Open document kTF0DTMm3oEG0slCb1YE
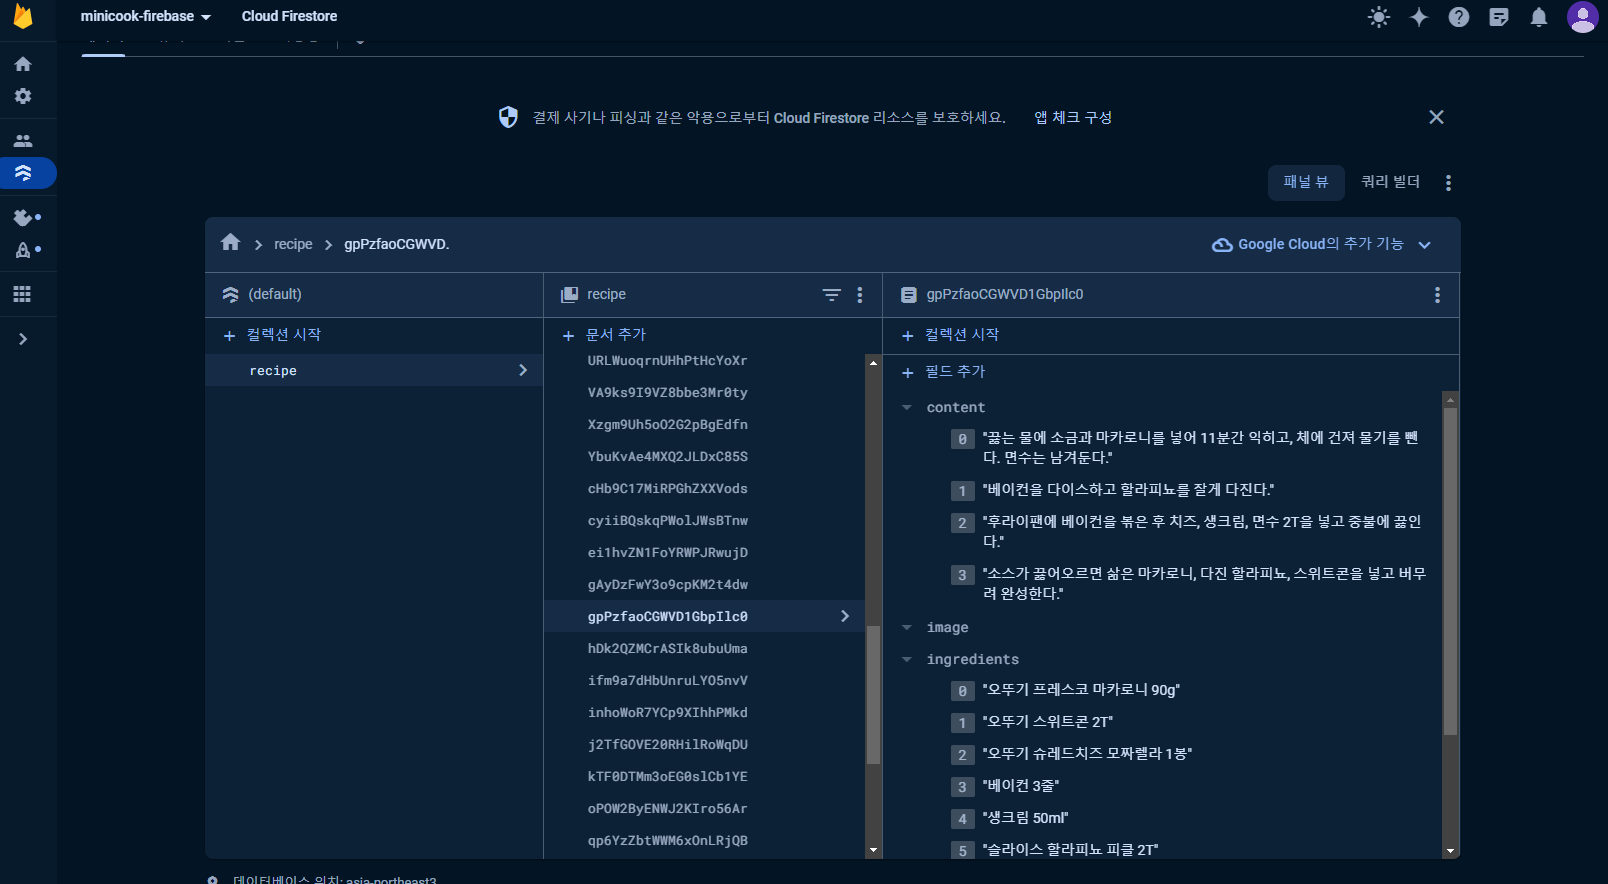1608x884 pixels. (x=667, y=776)
